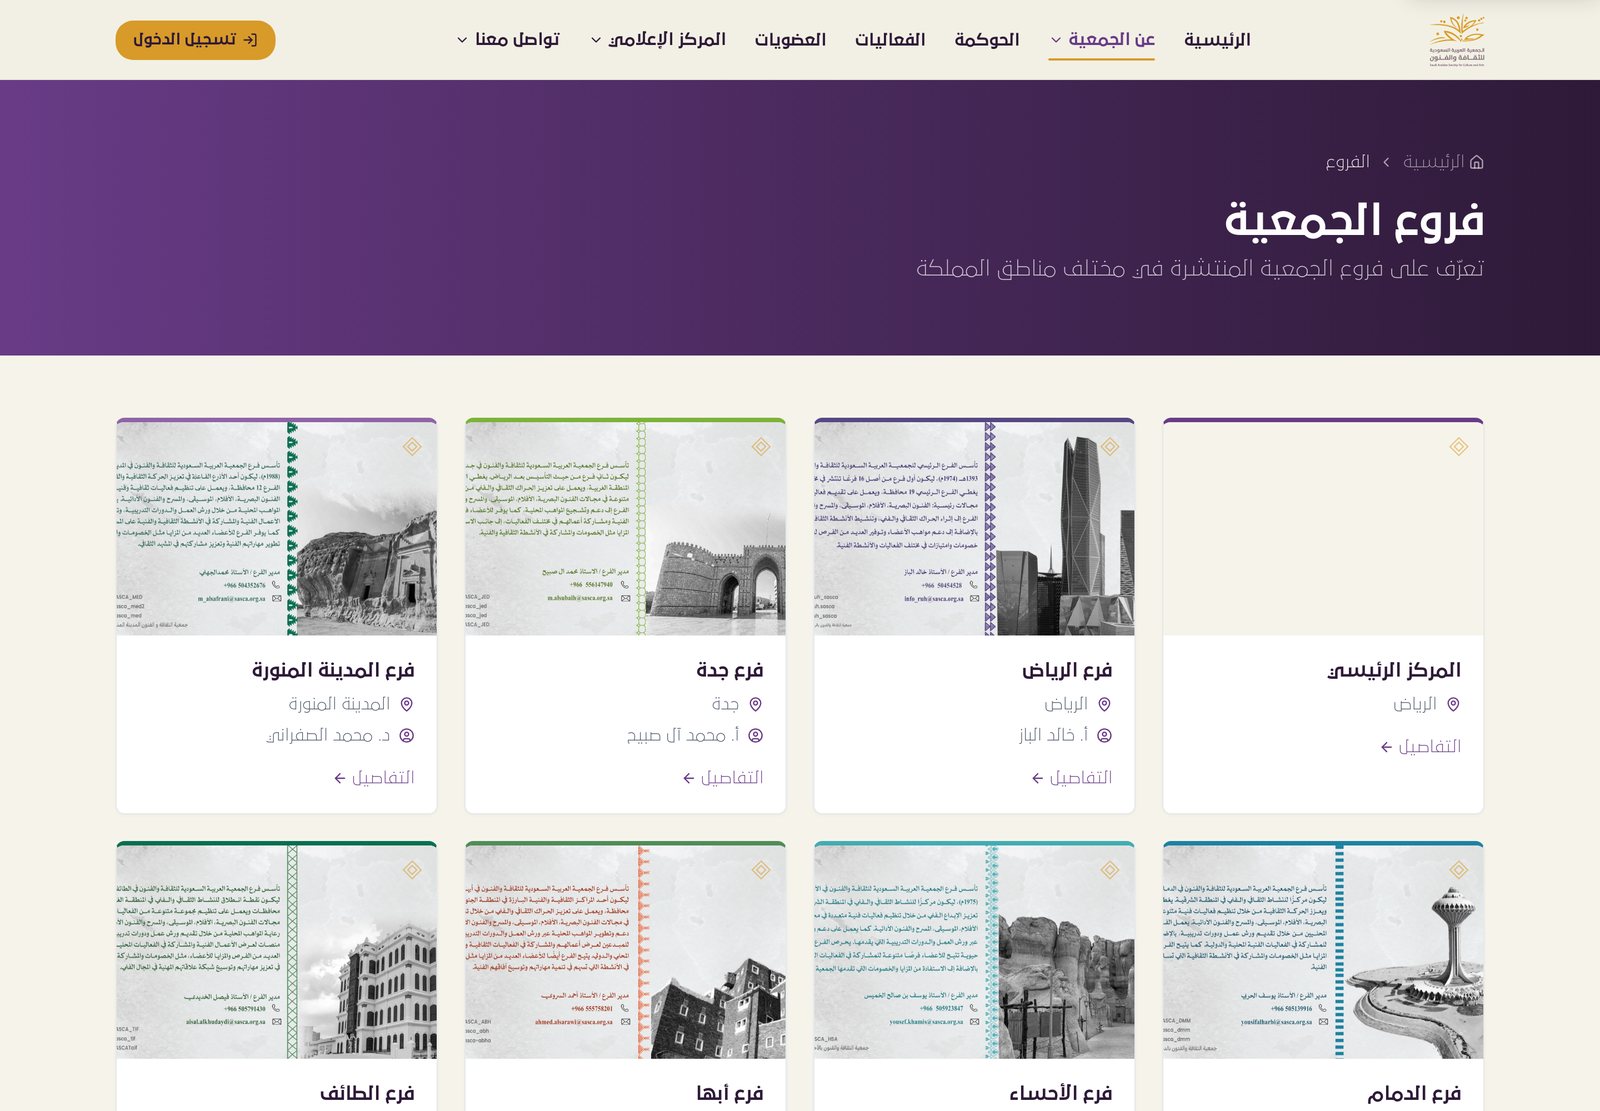Screen dimensions: 1600x1111
Task: Click the home icon in the breadcrumb
Action: [1477, 162]
